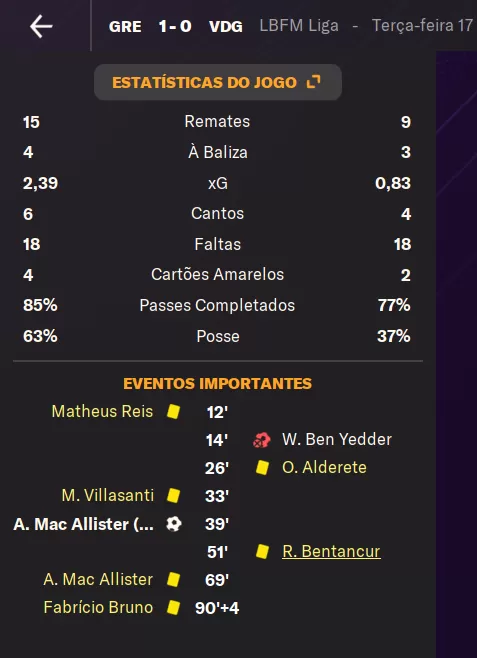Viewport: 477px width, 658px height.
Task: Click the 1-0 match score
Action: point(175,26)
